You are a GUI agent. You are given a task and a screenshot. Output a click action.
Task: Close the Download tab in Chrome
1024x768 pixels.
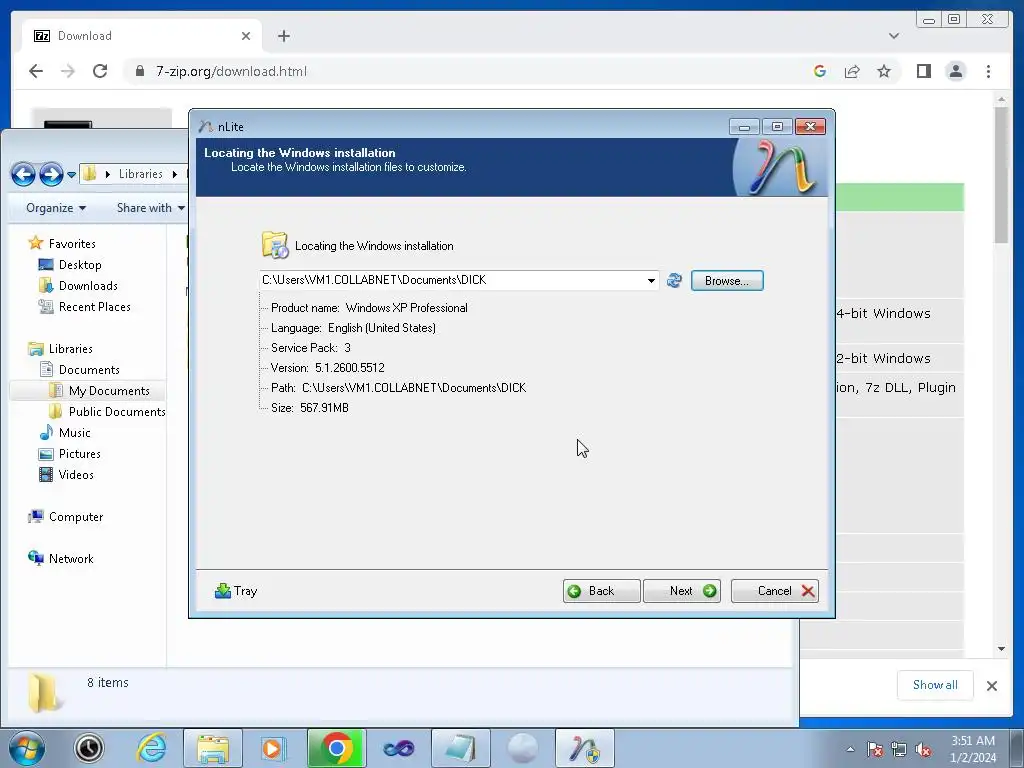click(x=246, y=36)
